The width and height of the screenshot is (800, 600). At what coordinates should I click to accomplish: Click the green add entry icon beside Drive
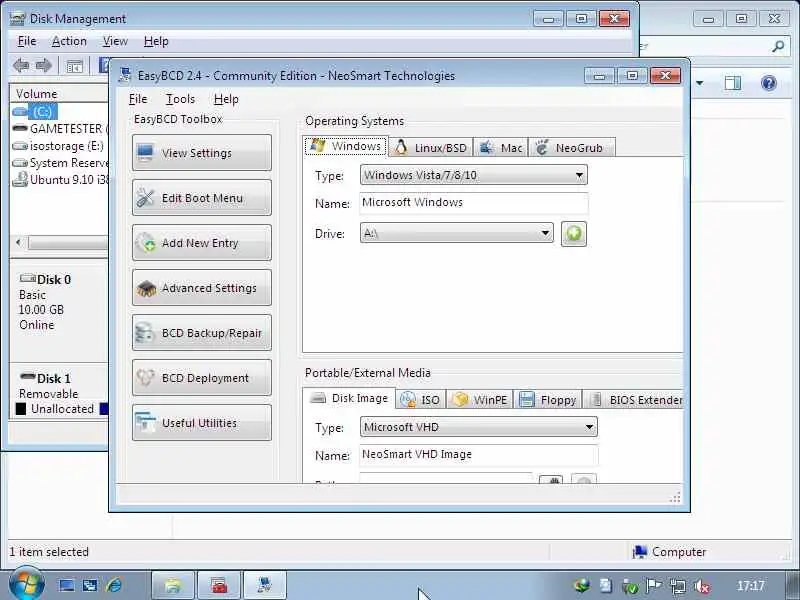(573, 234)
